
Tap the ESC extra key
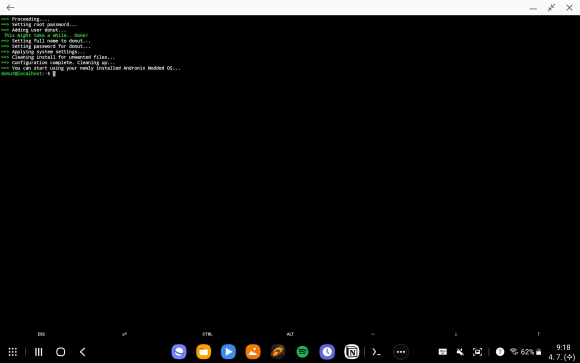point(41,334)
